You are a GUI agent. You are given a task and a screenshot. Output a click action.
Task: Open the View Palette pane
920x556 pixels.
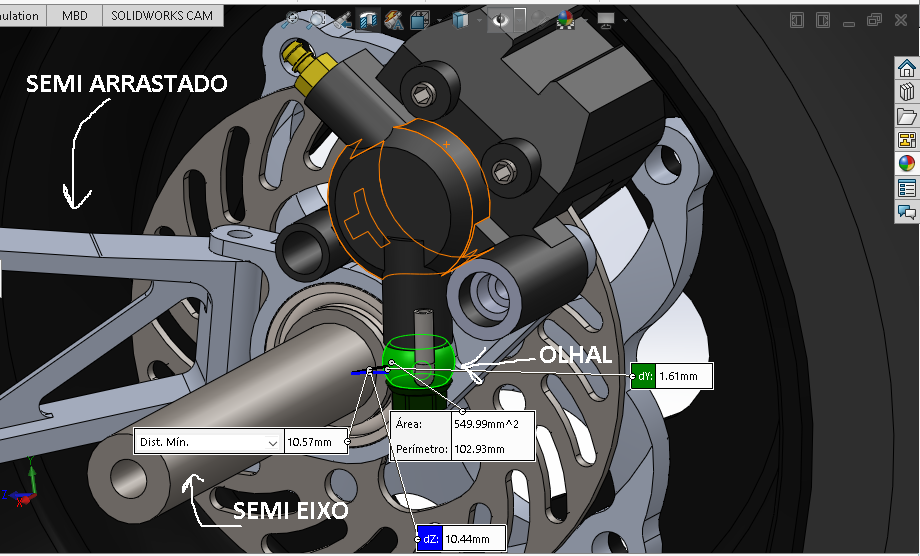(907, 140)
